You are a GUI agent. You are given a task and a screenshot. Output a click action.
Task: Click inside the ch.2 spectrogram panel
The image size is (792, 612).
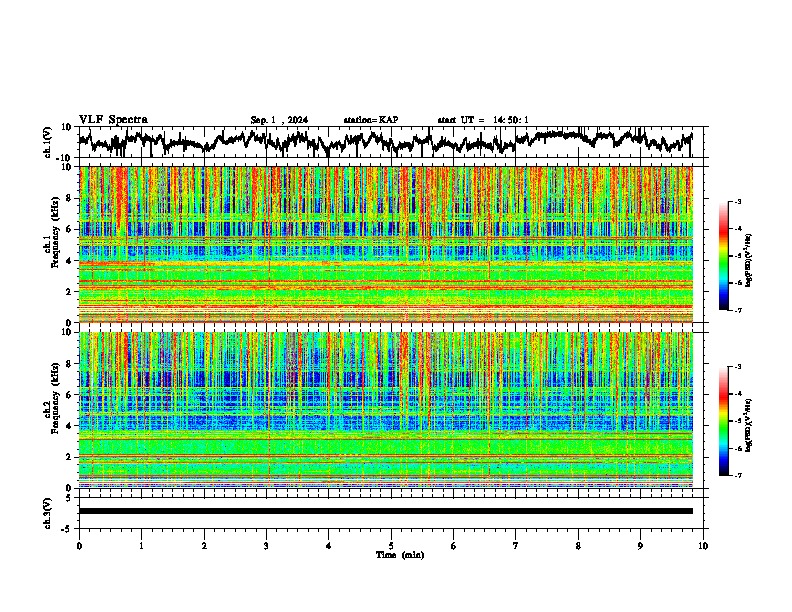386,410
